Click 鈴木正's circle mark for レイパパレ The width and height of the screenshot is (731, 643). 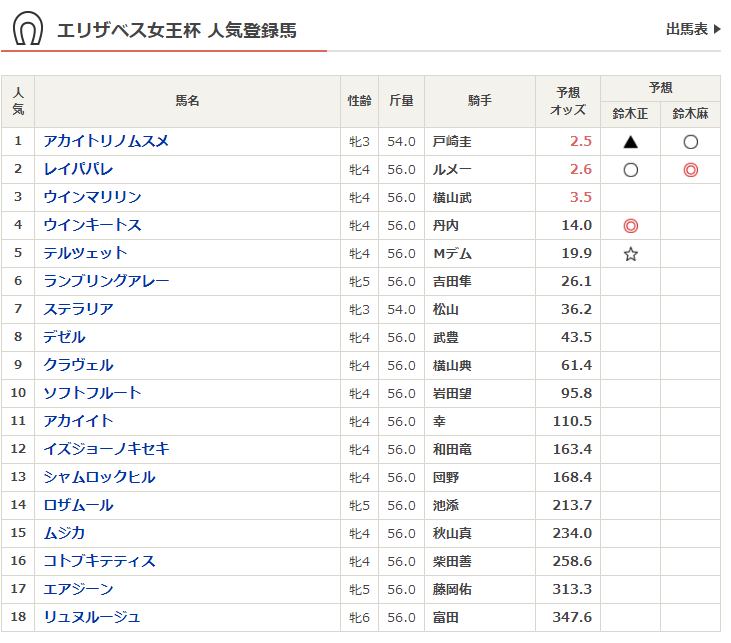pos(630,170)
